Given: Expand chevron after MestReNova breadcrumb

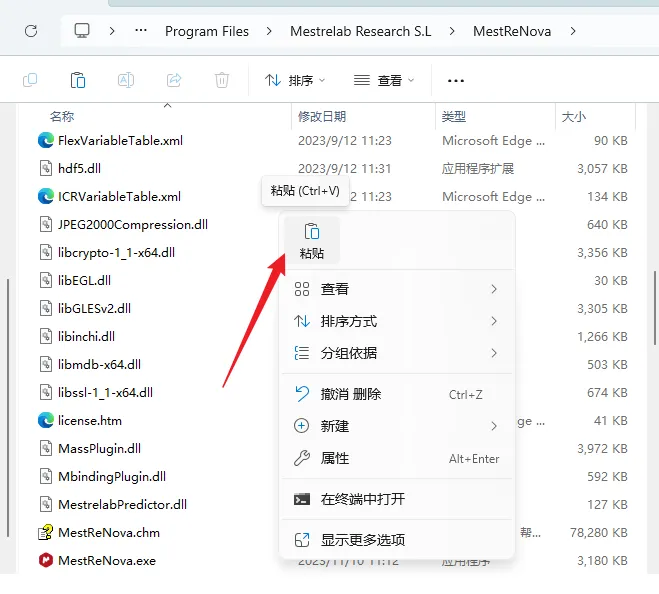Looking at the screenshot, I should 573,31.
